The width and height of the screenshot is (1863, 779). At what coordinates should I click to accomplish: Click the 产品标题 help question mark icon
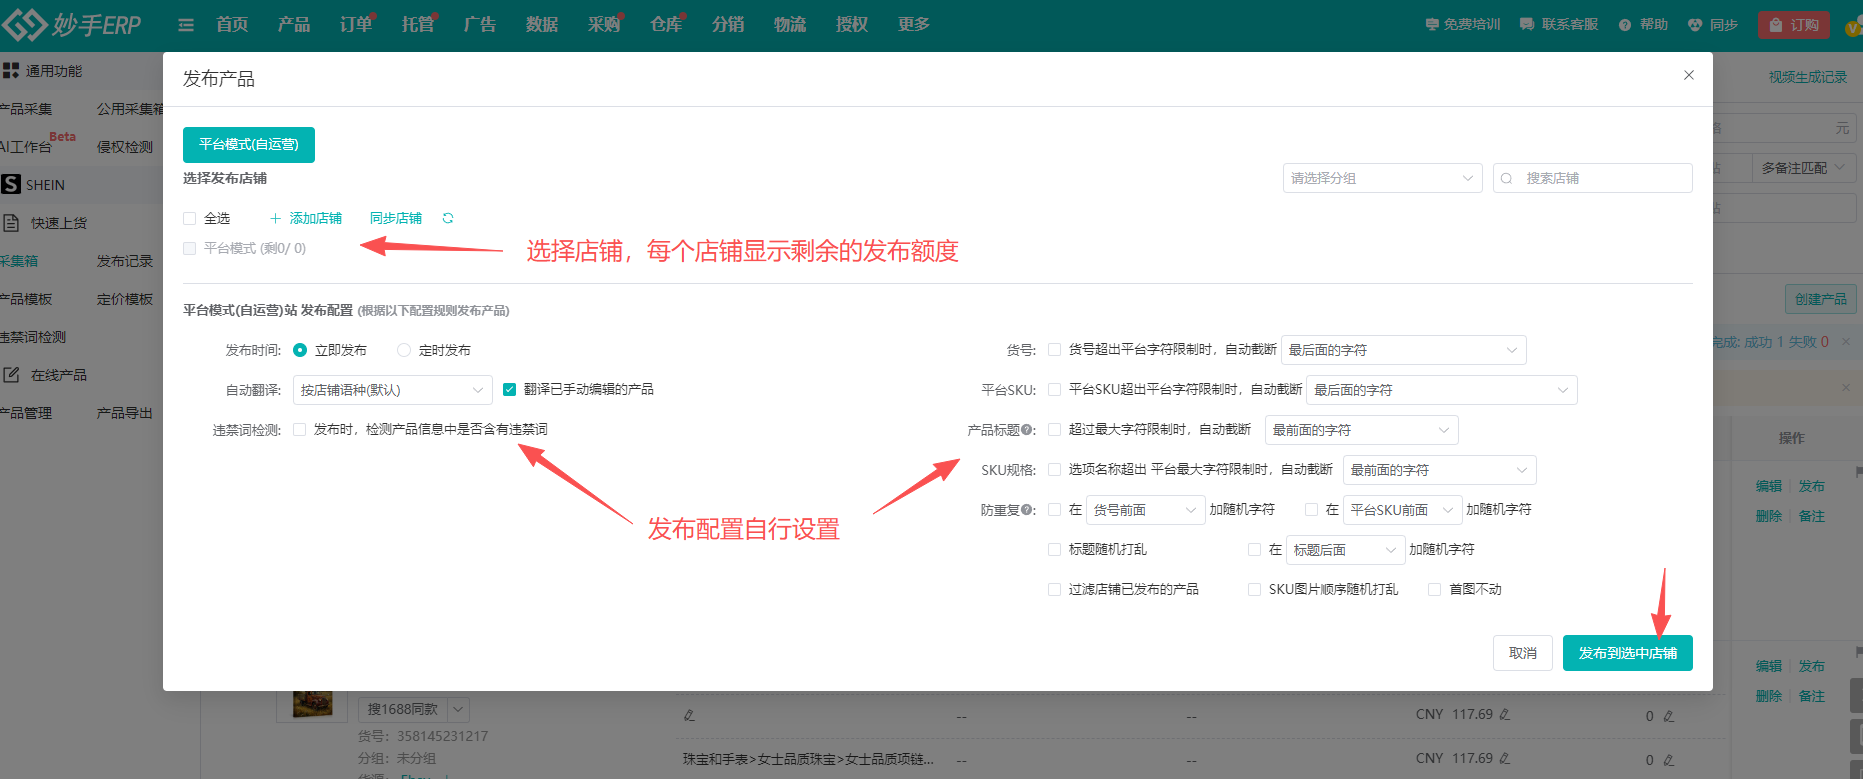1028,430
